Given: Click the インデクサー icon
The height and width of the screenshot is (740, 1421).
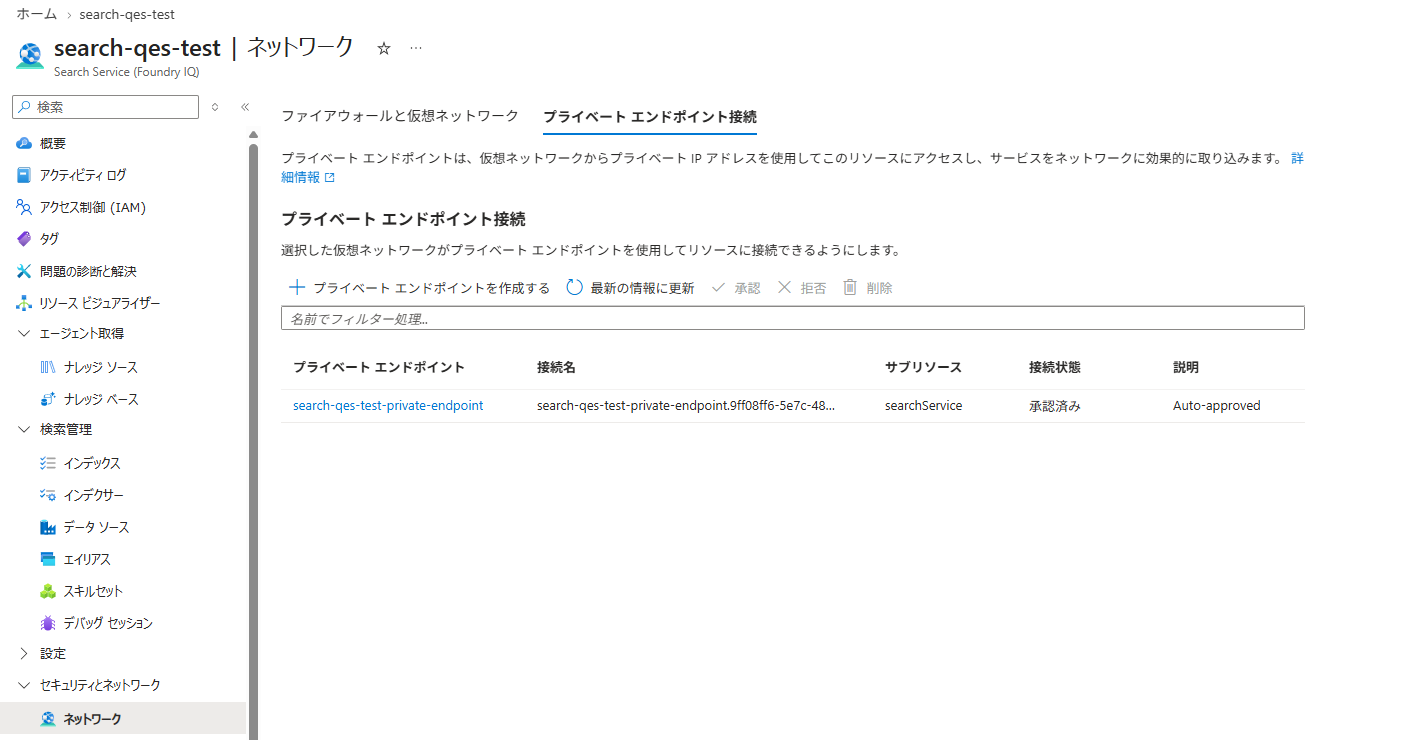Looking at the screenshot, I should [x=47, y=495].
